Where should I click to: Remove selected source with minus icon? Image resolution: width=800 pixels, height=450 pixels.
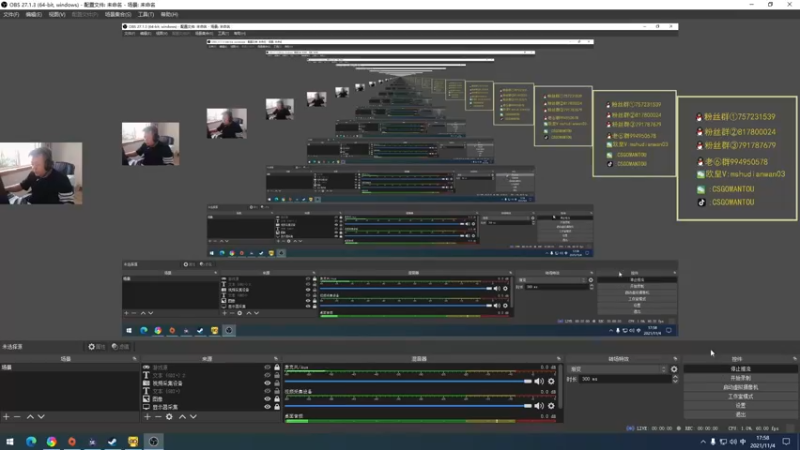pyautogui.click(x=158, y=417)
